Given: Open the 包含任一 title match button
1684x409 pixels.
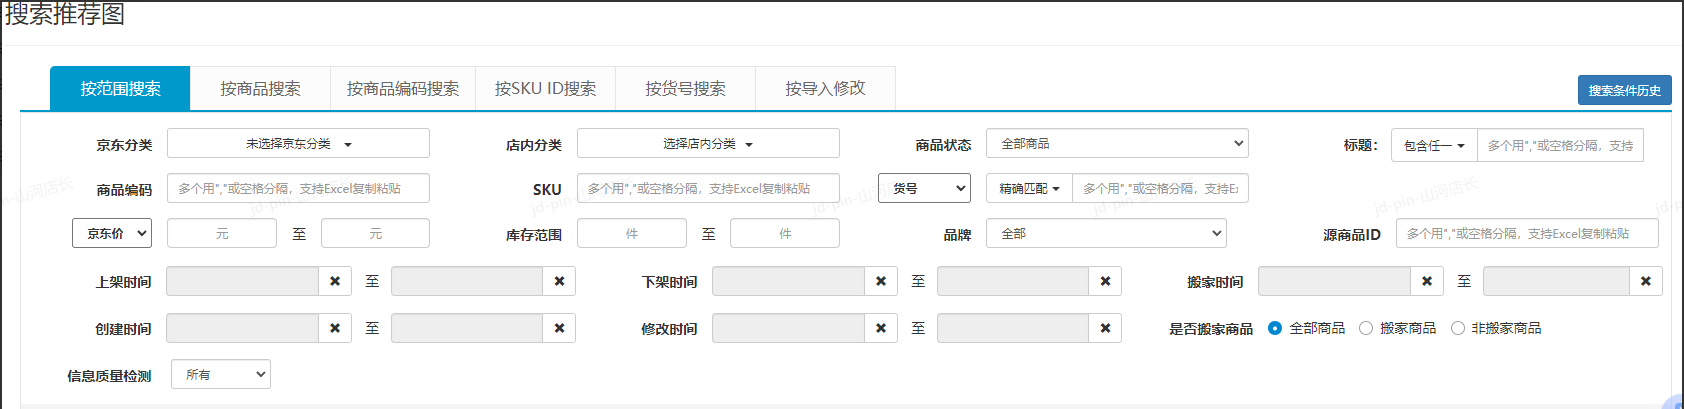Looking at the screenshot, I should click(x=1434, y=146).
